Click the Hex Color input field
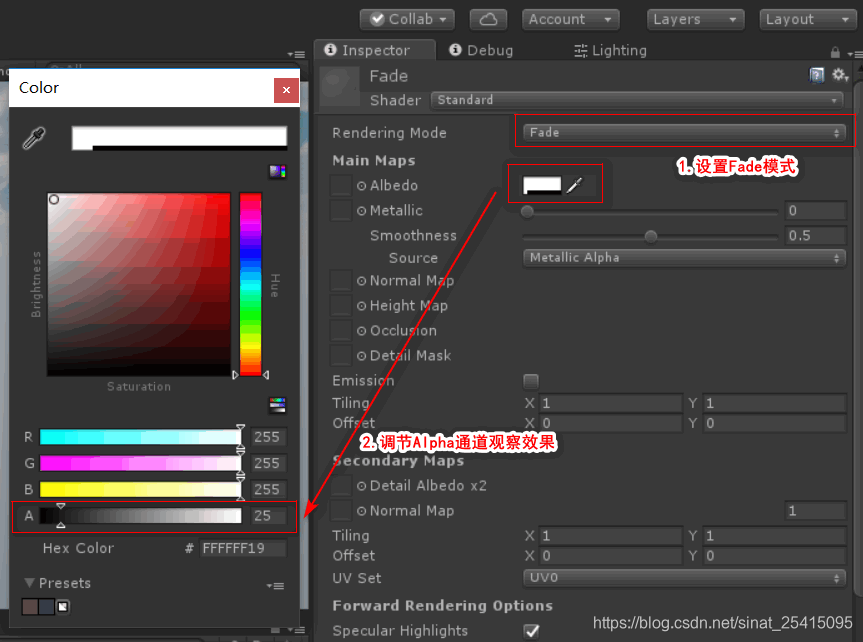Screen dimensions: 863x642 point(243,548)
